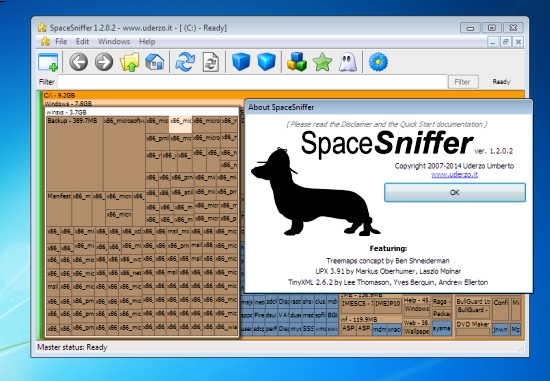Select the Manifest block in winsxs

pos(59,208)
